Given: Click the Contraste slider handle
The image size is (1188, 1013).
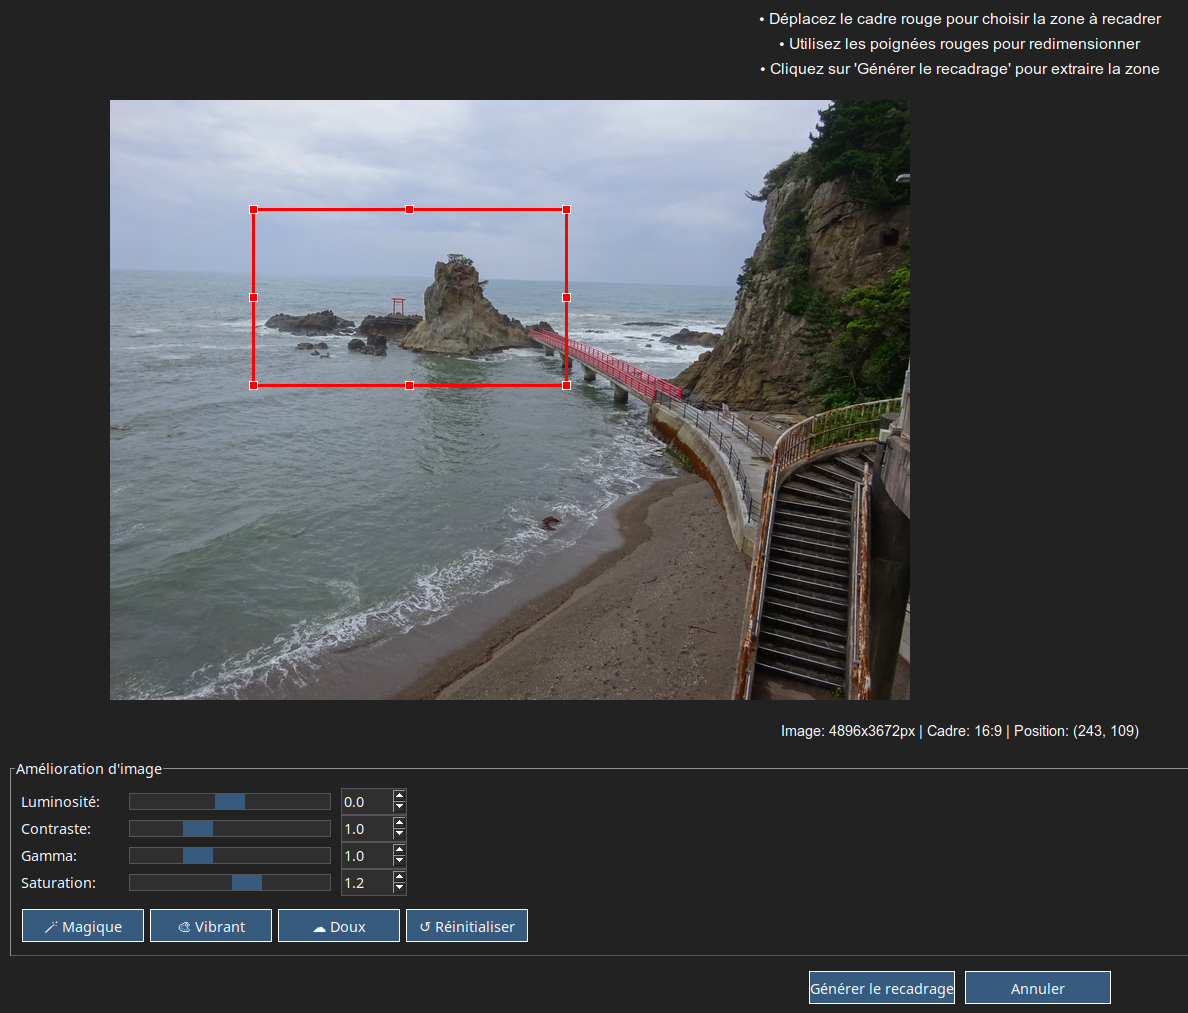Looking at the screenshot, I should pyautogui.click(x=198, y=829).
